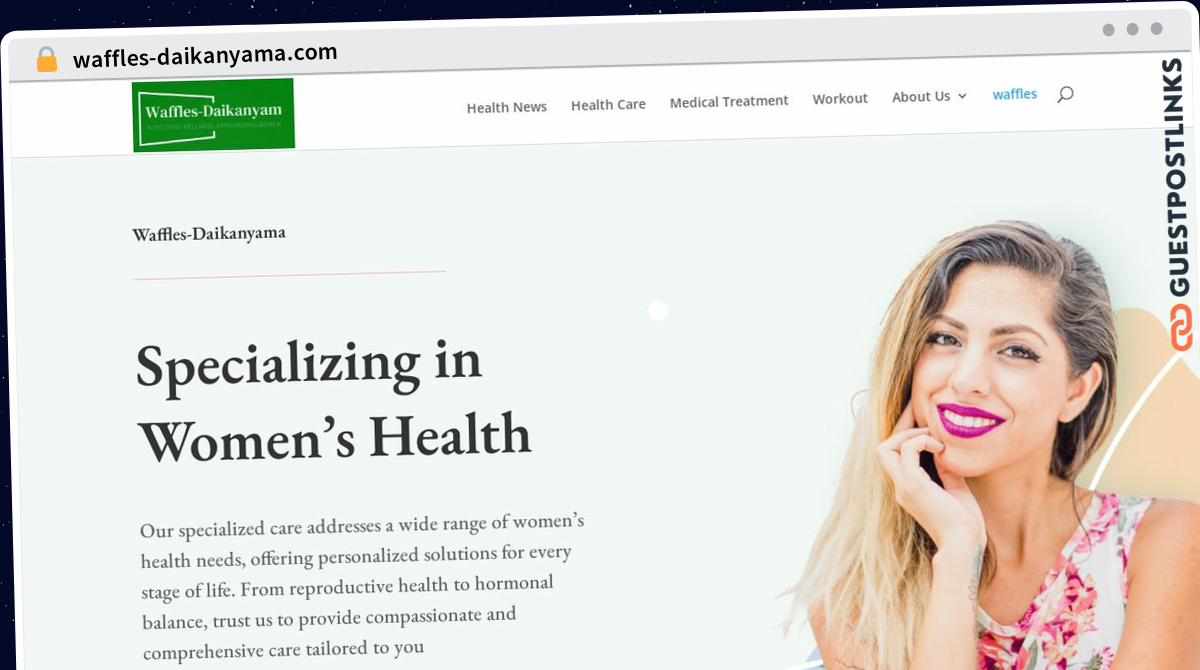The height and width of the screenshot is (670, 1200).
Task: Open the Workout nav link
Action: tap(840, 98)
